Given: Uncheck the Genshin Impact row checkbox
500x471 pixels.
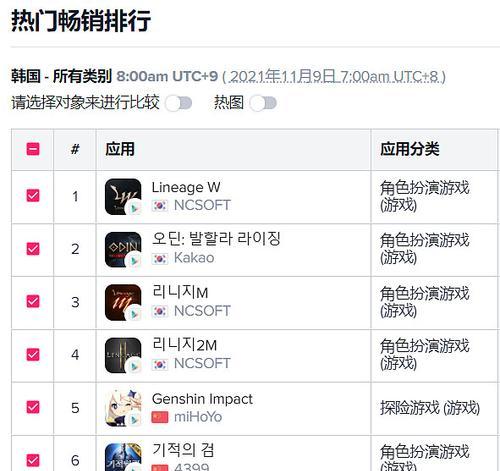Looking at the screenshot, I should click(x=33, y=407).
